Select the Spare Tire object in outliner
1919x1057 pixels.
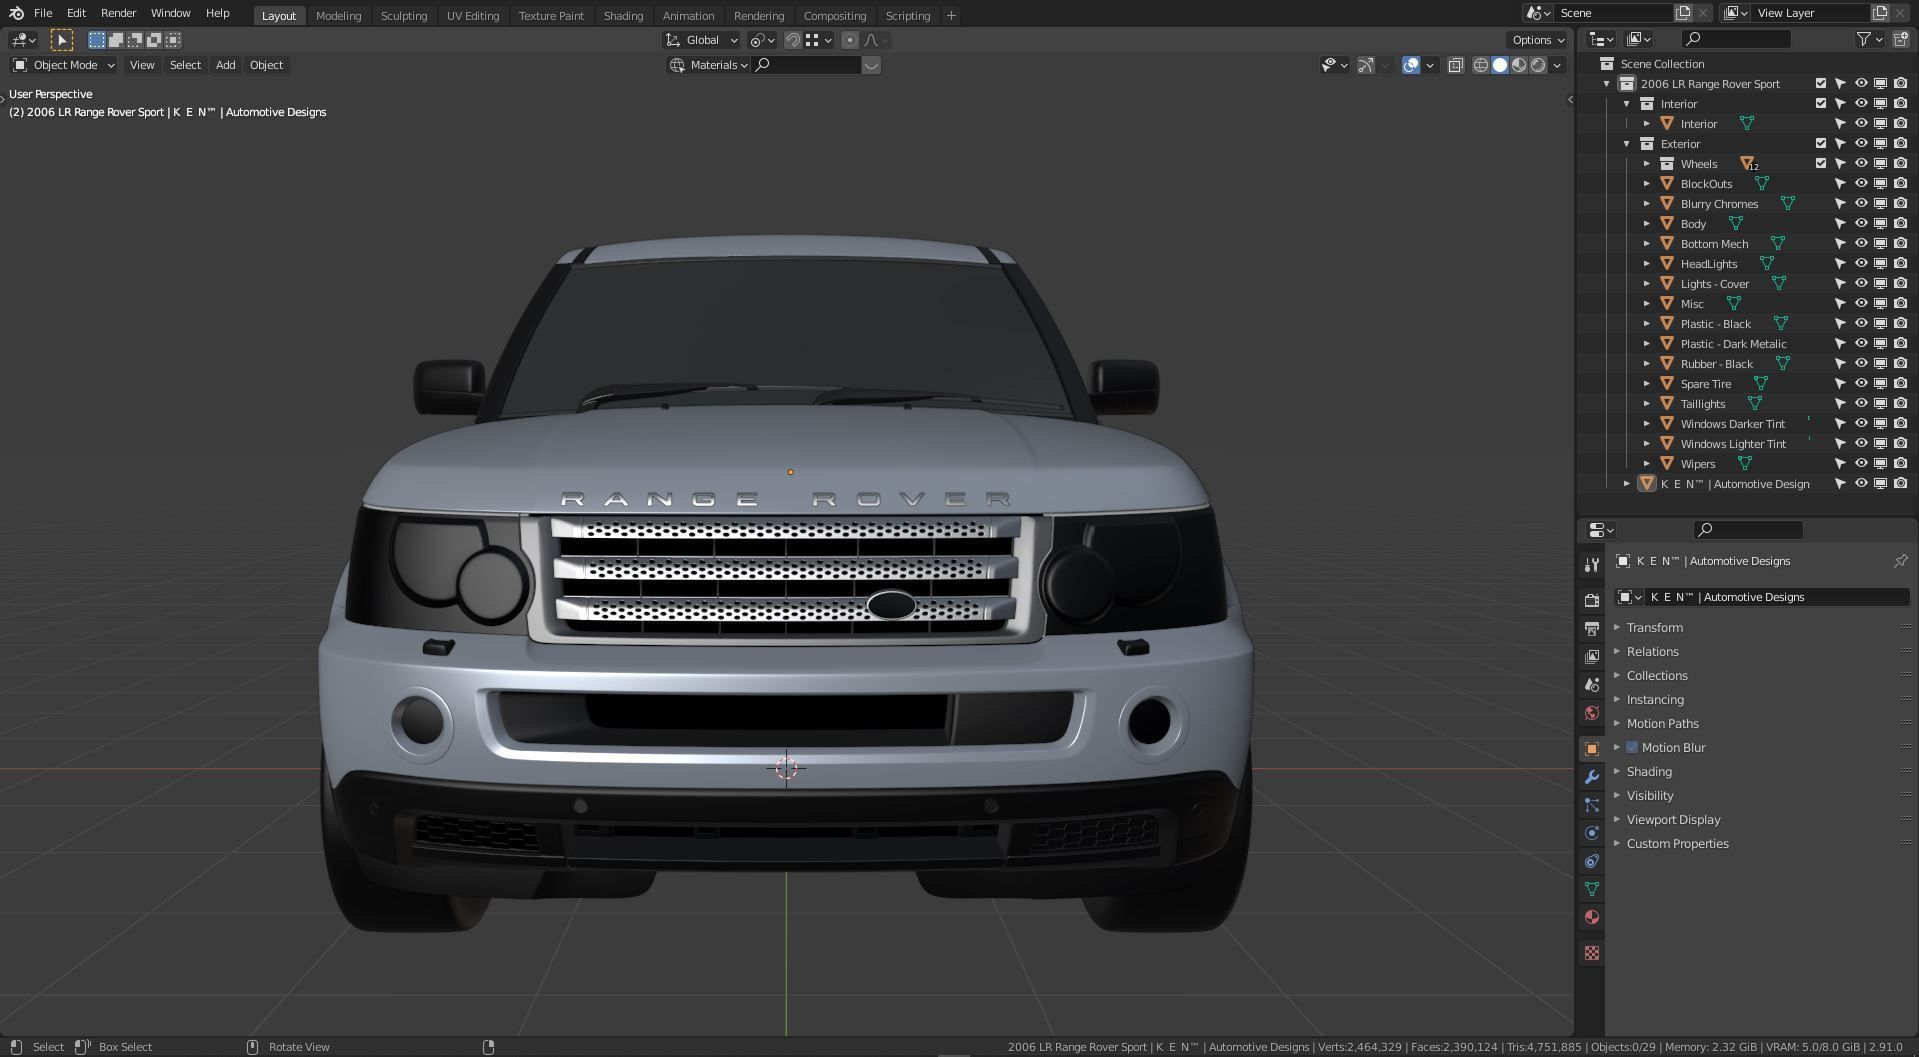(1705, 383)
